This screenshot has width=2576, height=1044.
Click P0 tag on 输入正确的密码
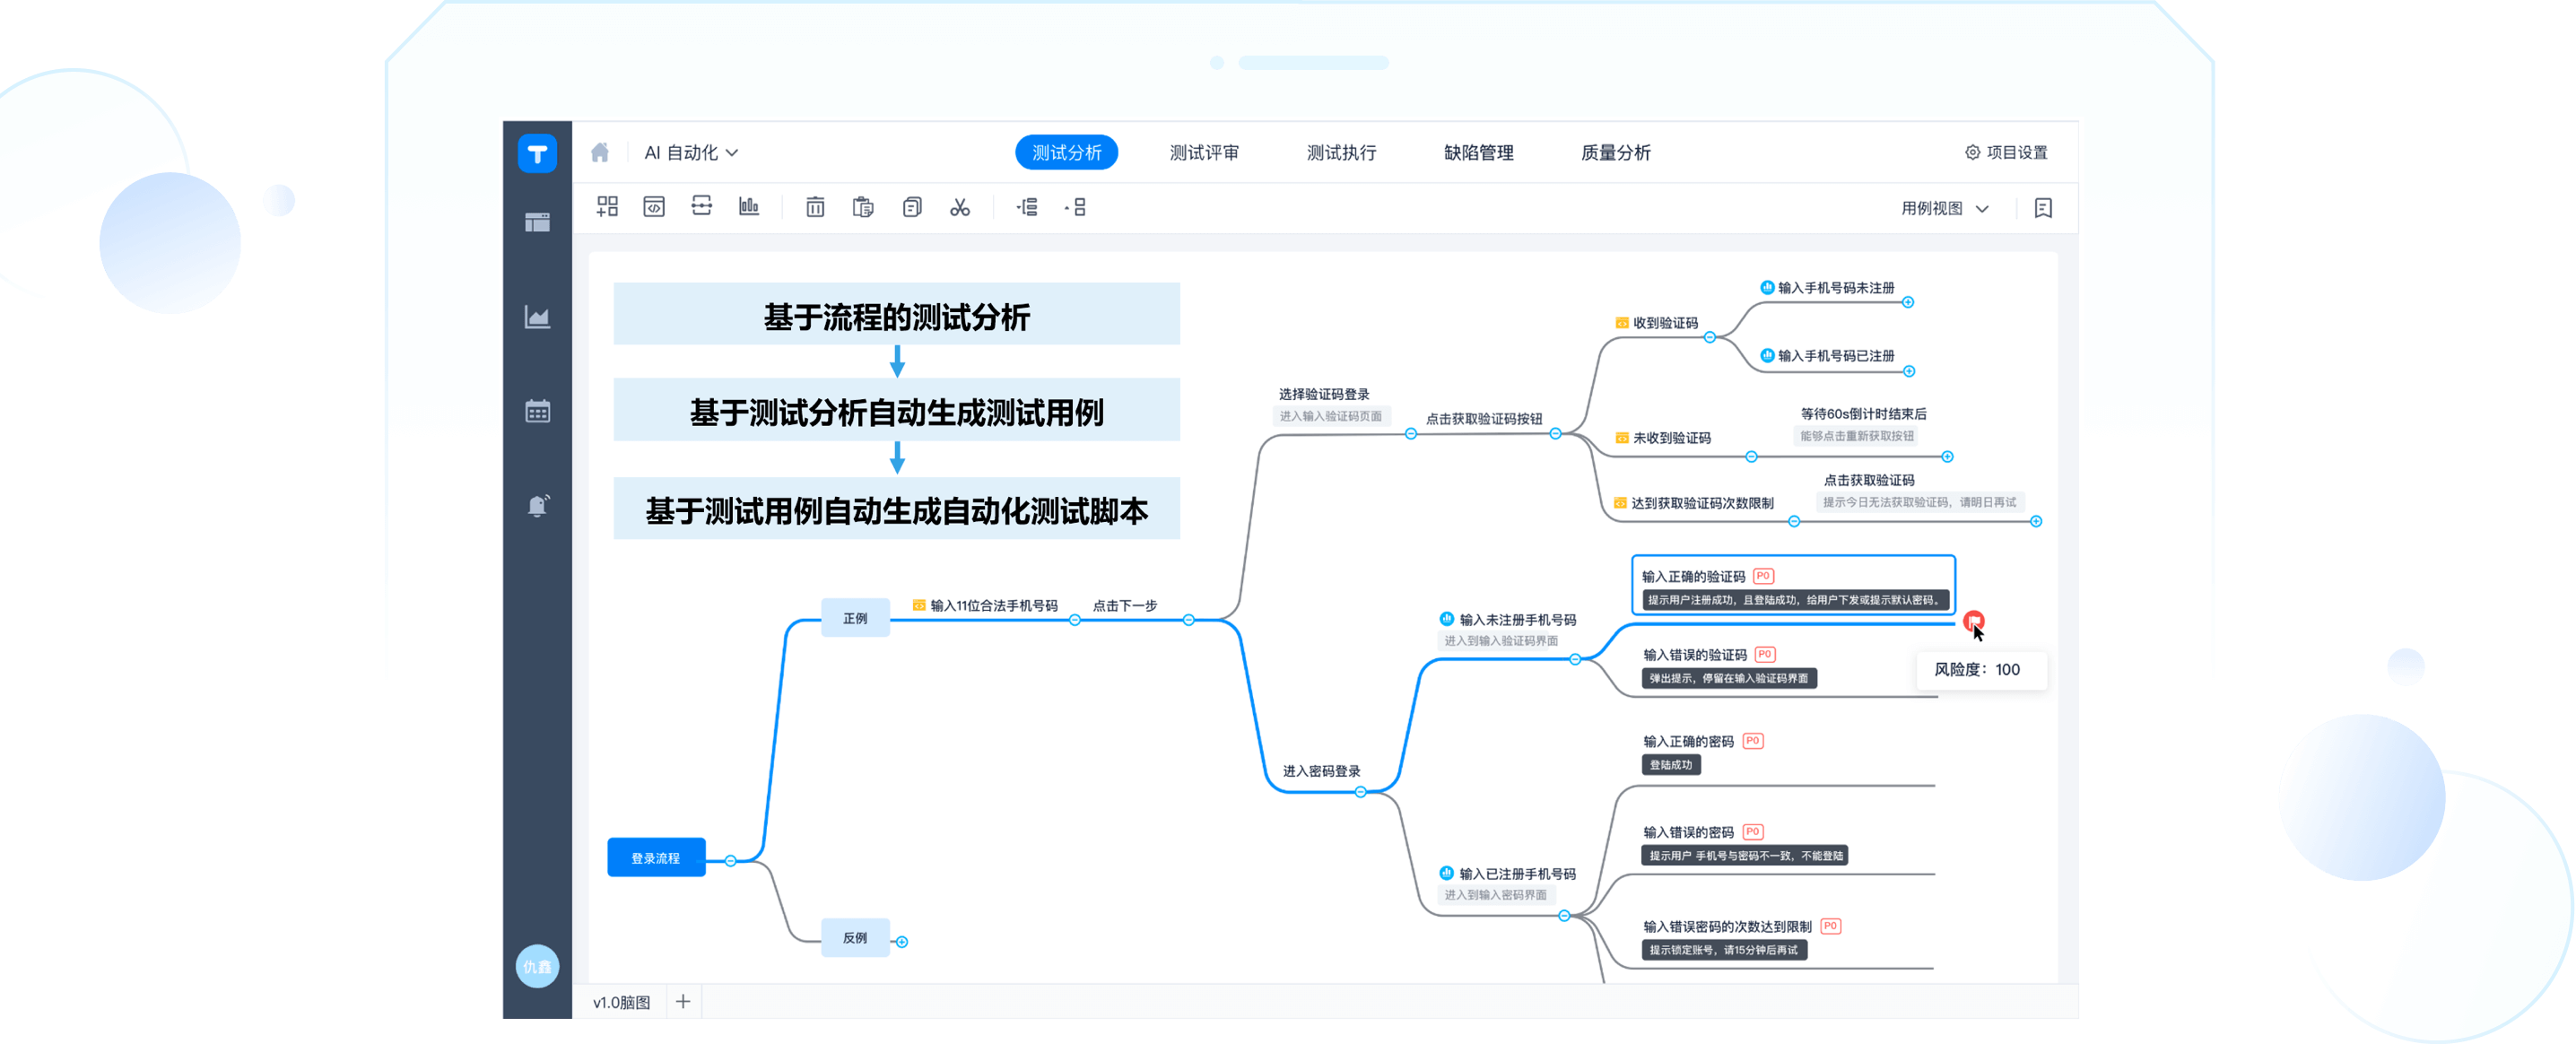[1752, 741]
